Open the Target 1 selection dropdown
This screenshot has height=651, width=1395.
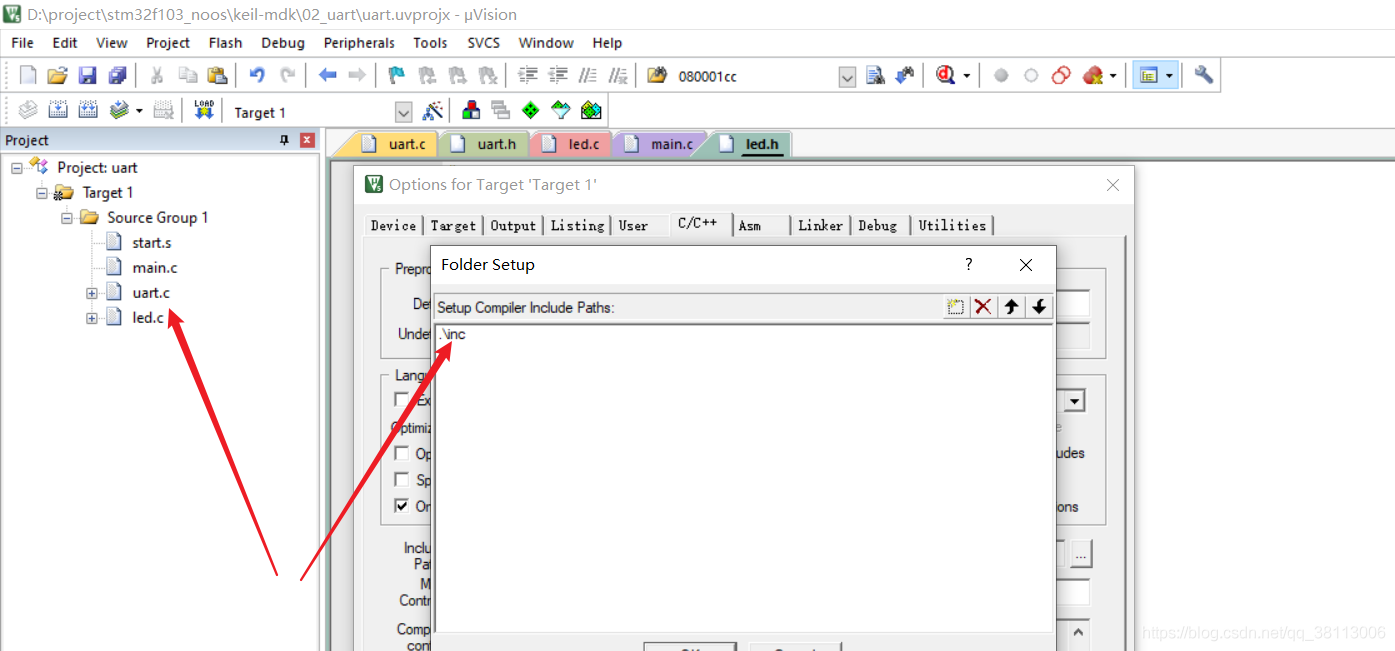click(404, 112)
